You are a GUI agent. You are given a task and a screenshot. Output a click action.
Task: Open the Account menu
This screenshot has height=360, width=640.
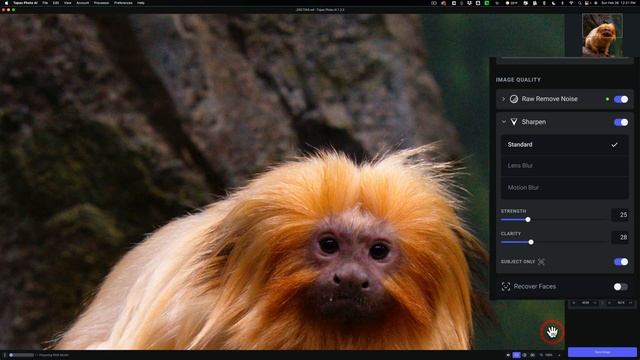82,3
